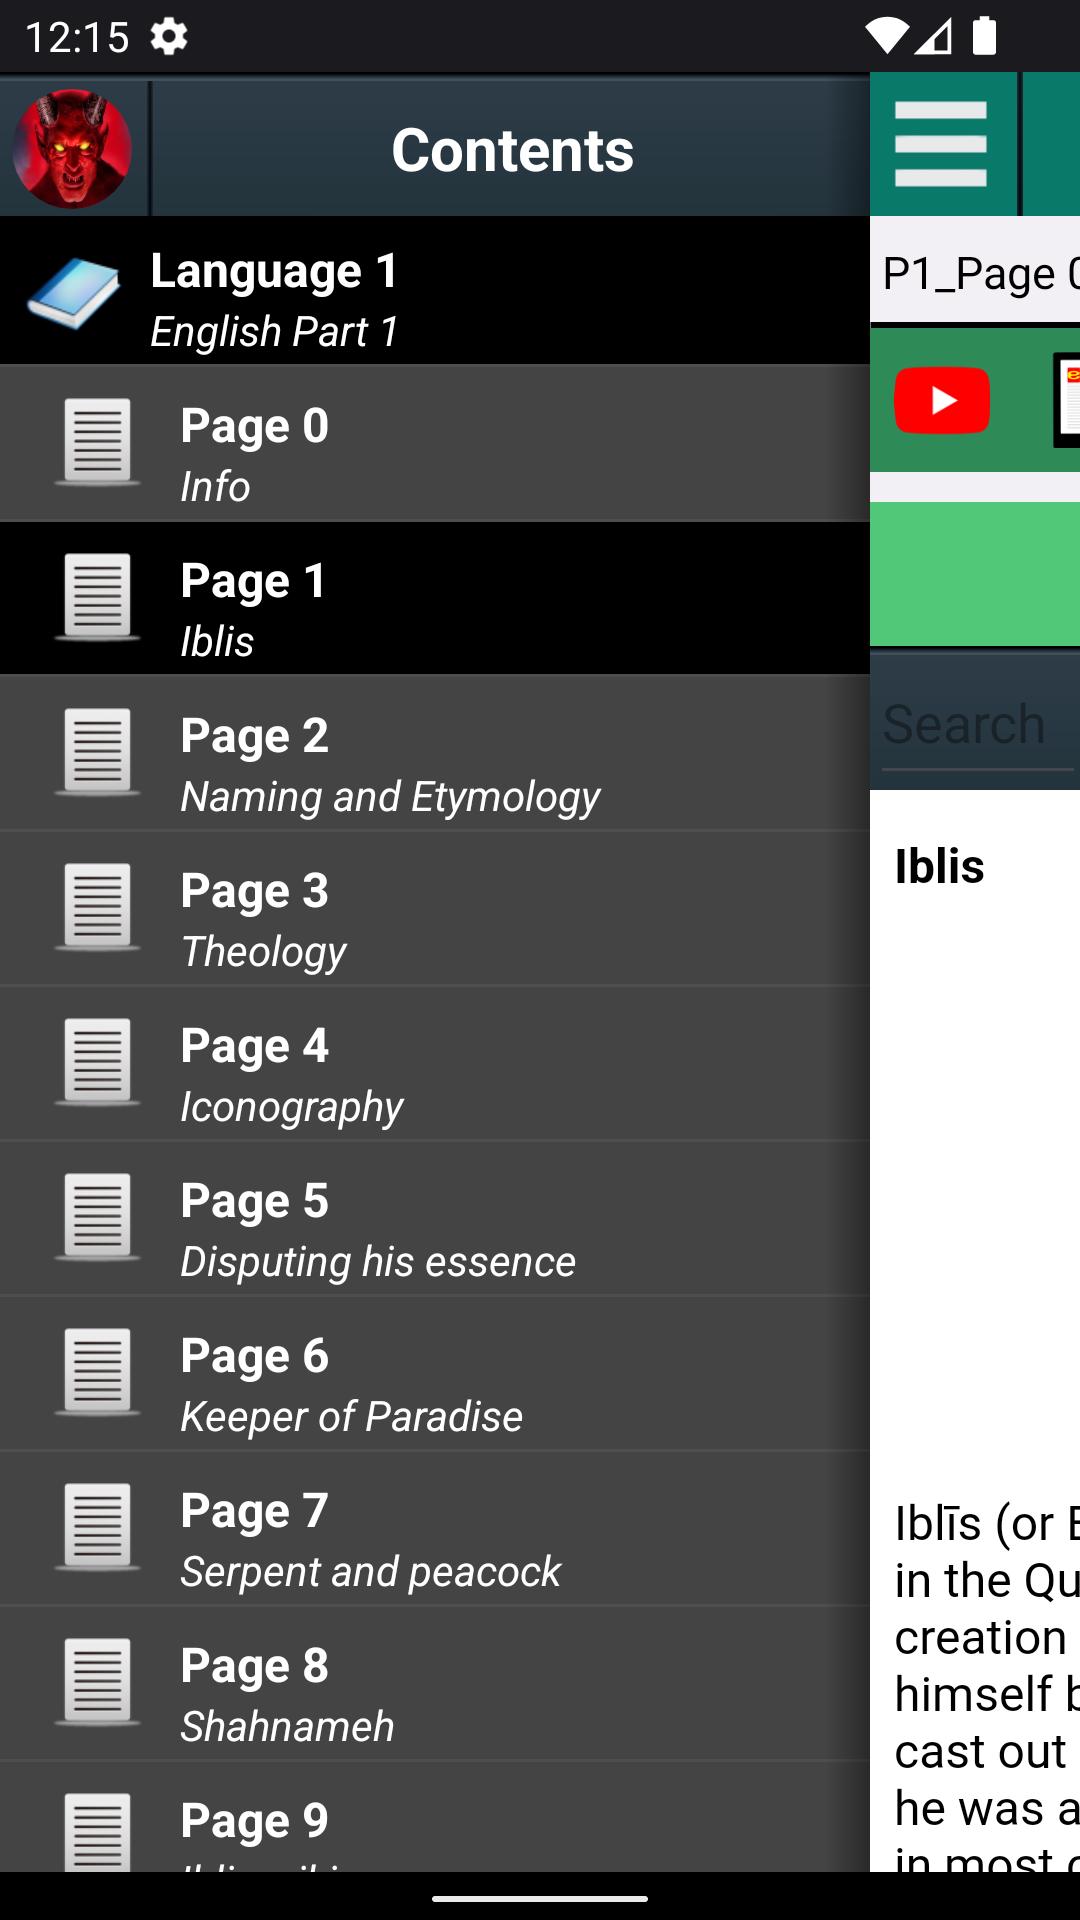This screenshot has width=1080, height=1920.
Task: Go to Page 4 Iconography
Action: pos(434,1063)
